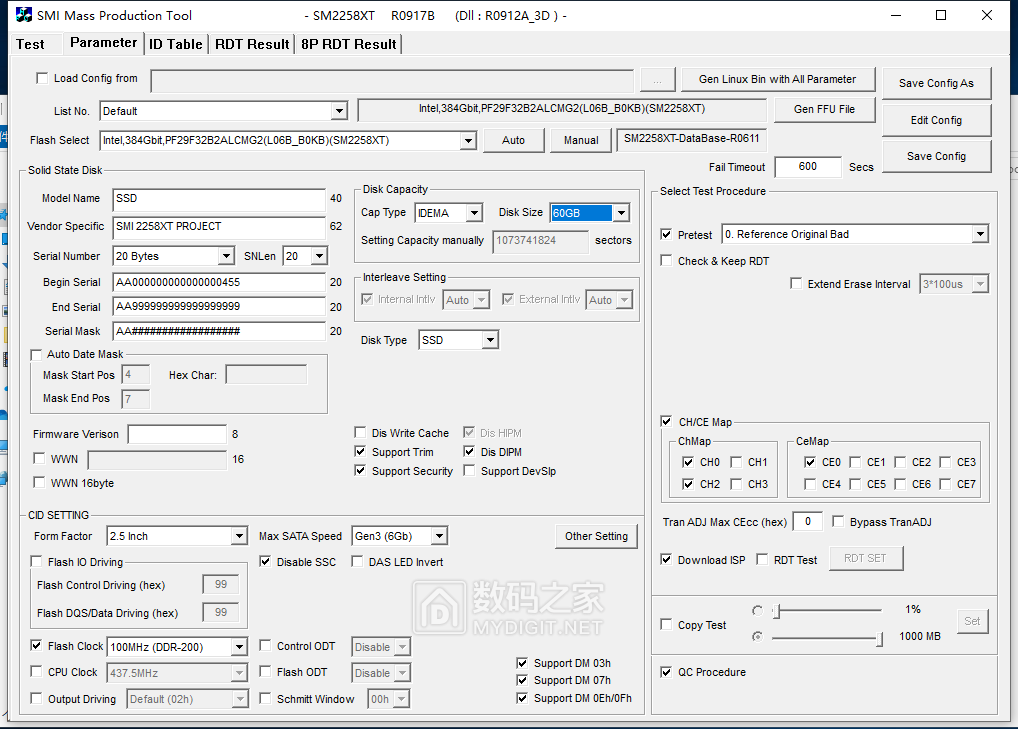Viewport: 1018px width, 729px height.
Task: Open the 8P RDT Result tab
Action: (x=349, y=44)
